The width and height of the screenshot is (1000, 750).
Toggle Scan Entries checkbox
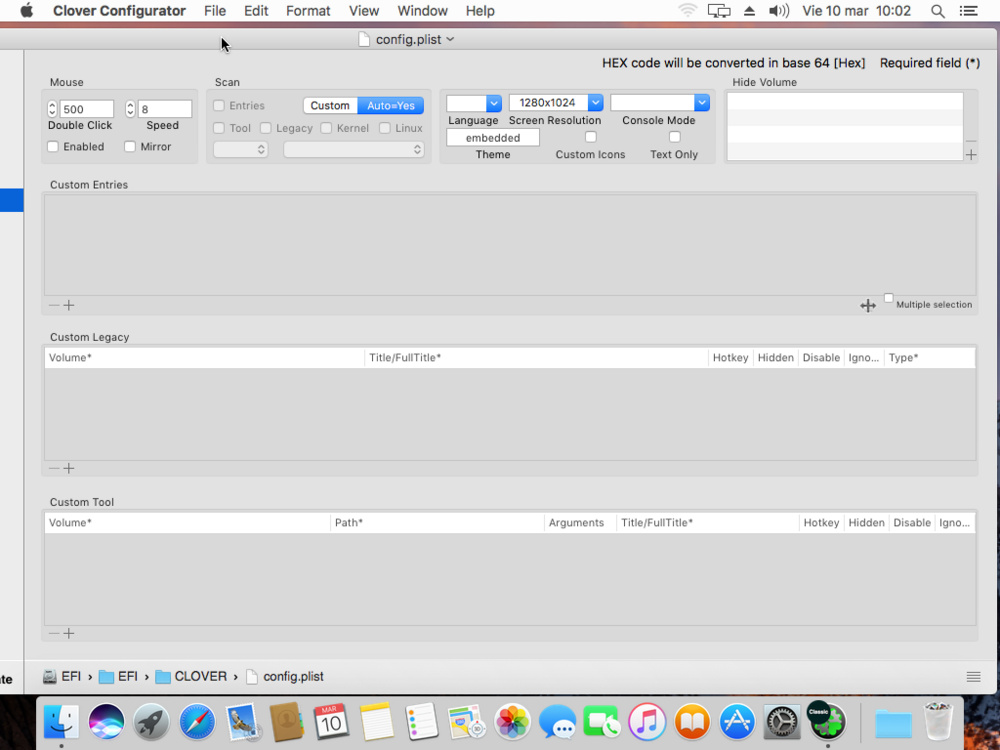[219, 105]
